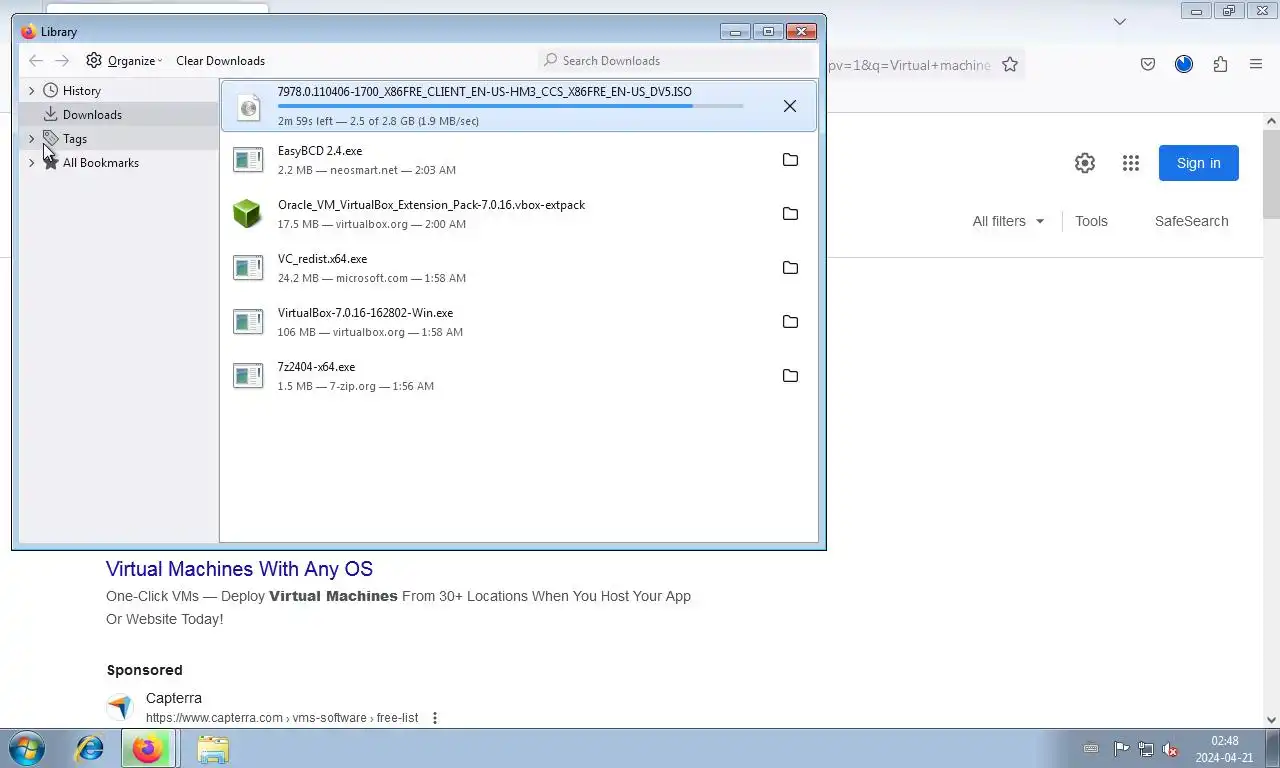This screenshot has height=768, width=1280.
Task: Open the Action Center flag icon
Action: pos(1121,749)
